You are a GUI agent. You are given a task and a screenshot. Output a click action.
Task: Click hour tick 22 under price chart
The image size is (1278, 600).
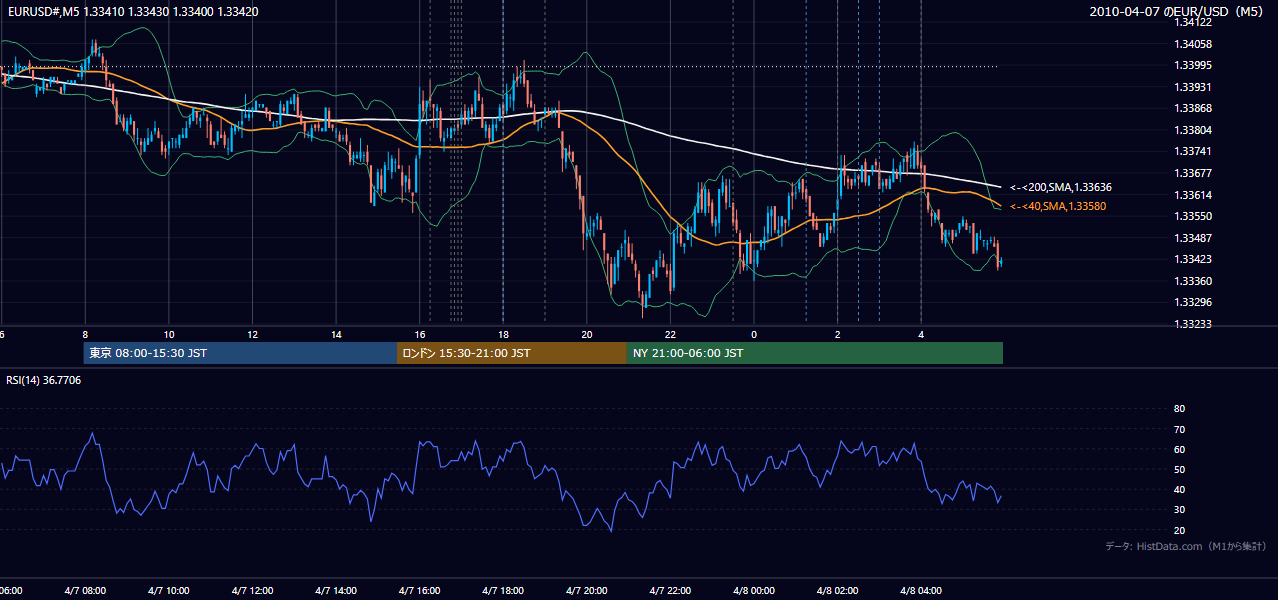671,334
